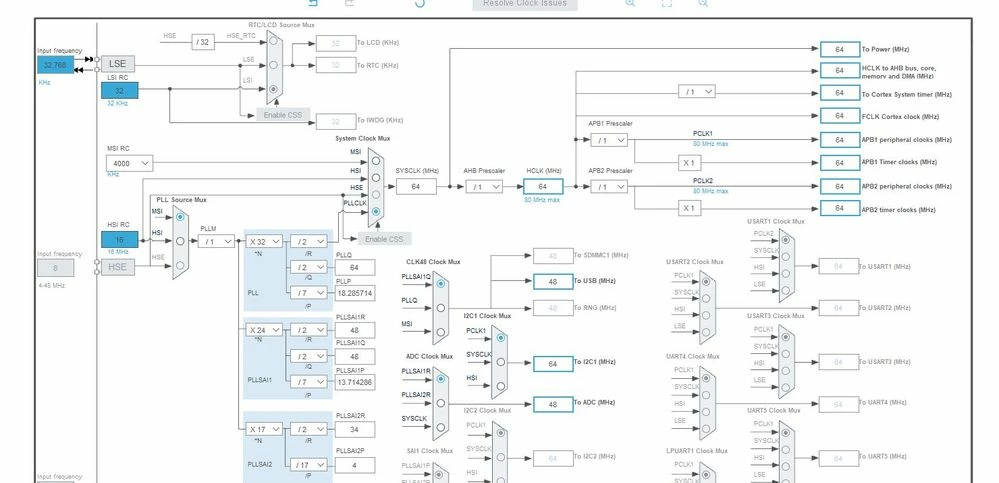This screenshot has width=999, height=483.
Task: Select PLLQ radio in CLK48 Clock Mux
Action: pos(441,308)
